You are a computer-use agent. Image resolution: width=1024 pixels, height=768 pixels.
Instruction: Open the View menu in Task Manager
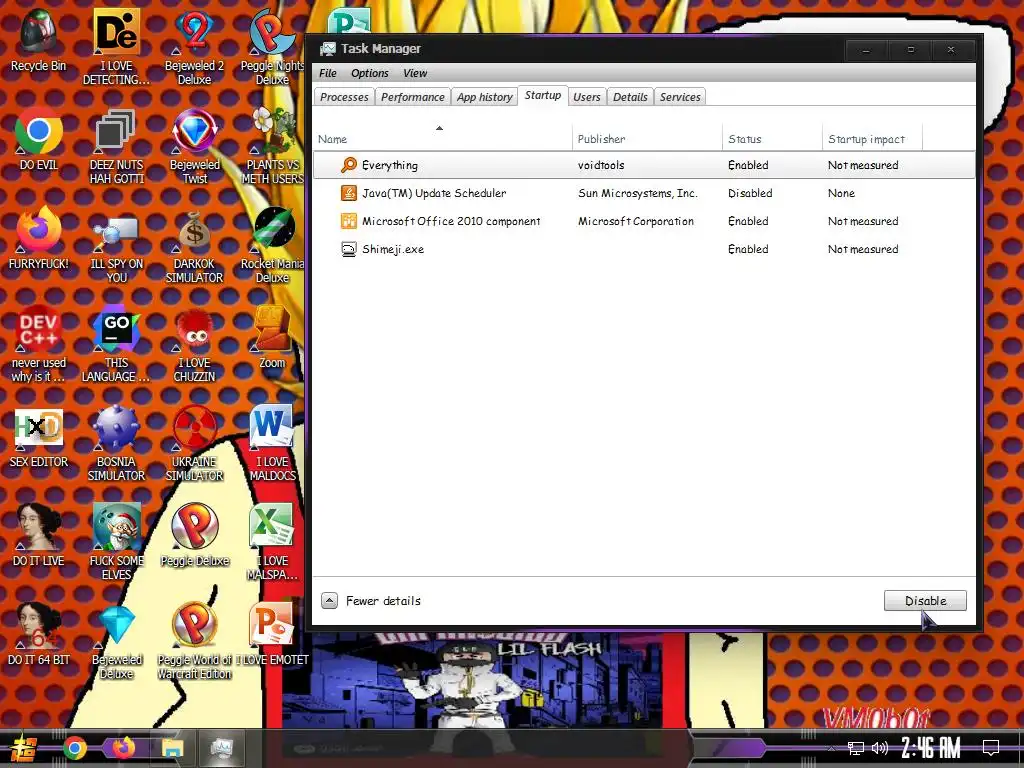click(x=415, y=73)
